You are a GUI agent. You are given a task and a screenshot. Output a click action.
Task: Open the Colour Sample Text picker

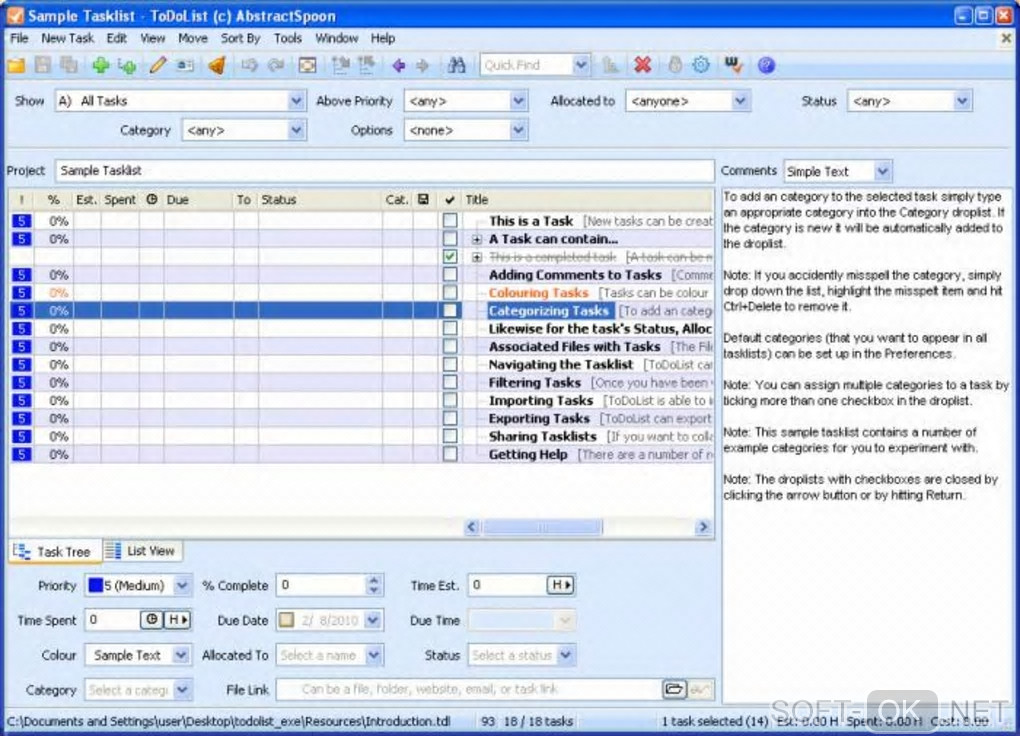pyautogui.click(x=137, y=655)
